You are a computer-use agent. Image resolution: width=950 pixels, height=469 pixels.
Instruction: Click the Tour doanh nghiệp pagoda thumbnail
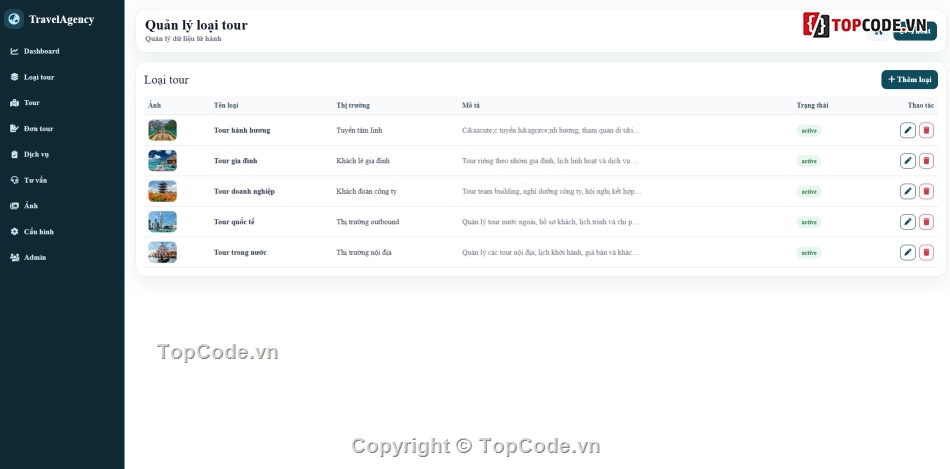click(162, 191)
